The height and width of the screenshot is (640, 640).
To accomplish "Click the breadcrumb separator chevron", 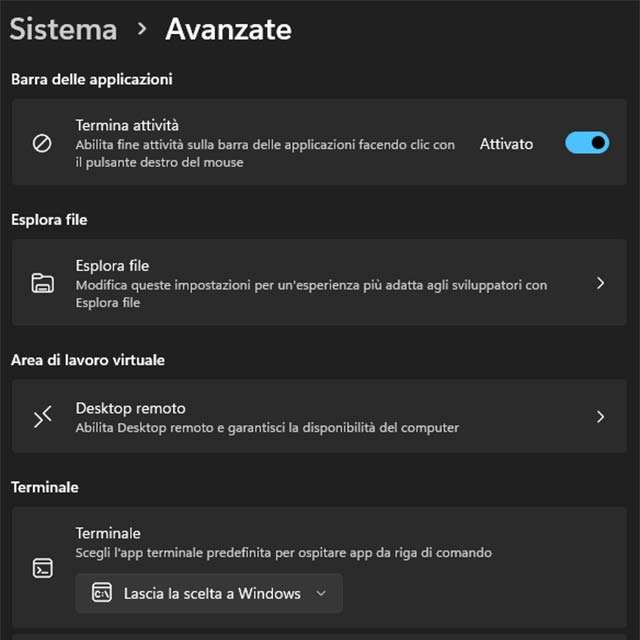I will click(x=142, y=29).
